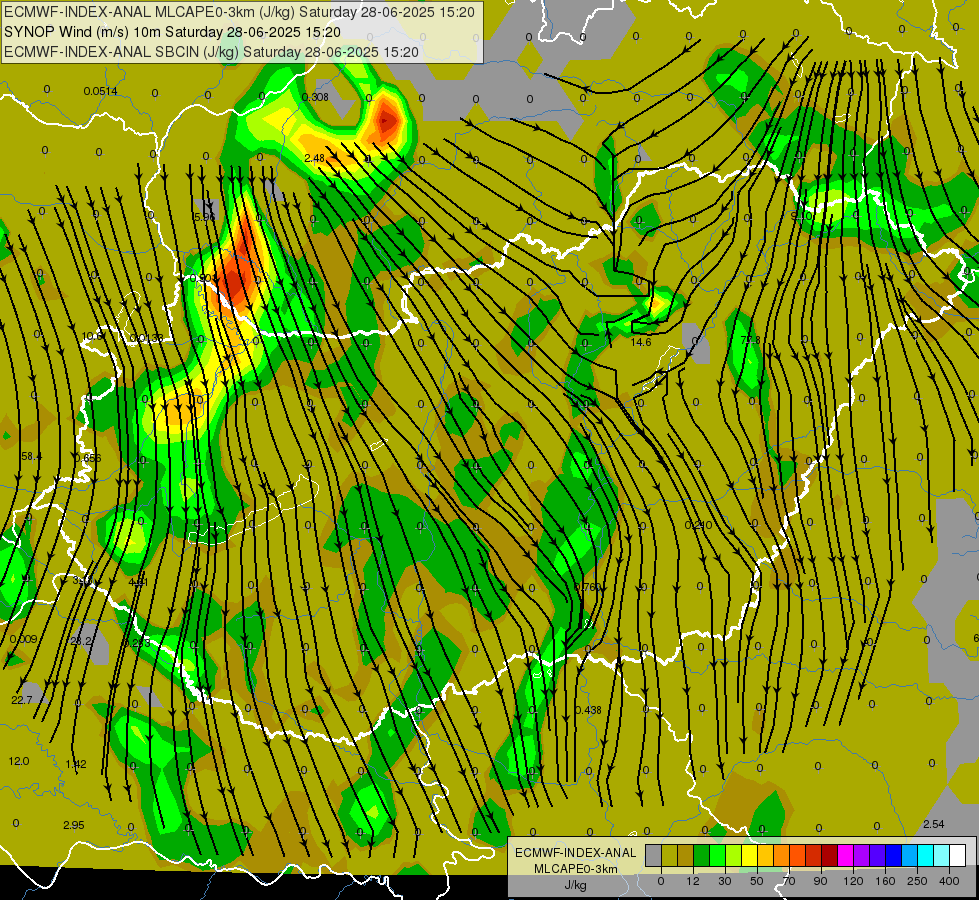Click the gray swatch in the color legend
The height and width of the screenshot is (900, 979).
coord(654,855)
